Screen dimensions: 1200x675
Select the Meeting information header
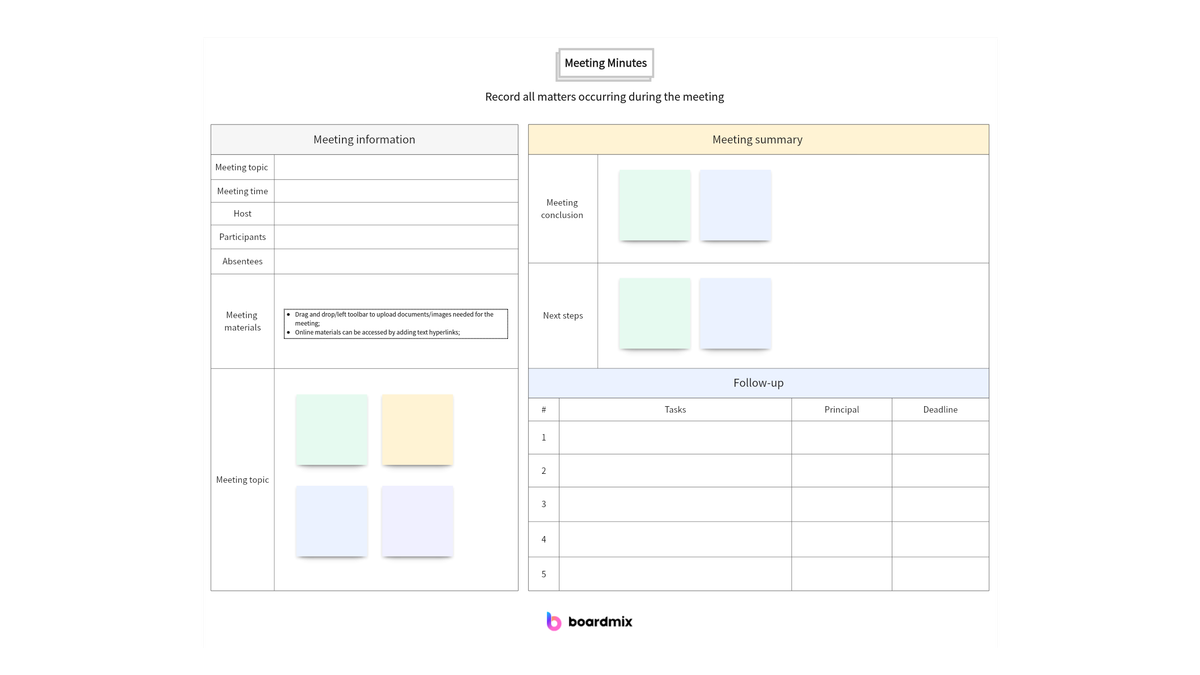pyautogui.click(x=364, y=139)
